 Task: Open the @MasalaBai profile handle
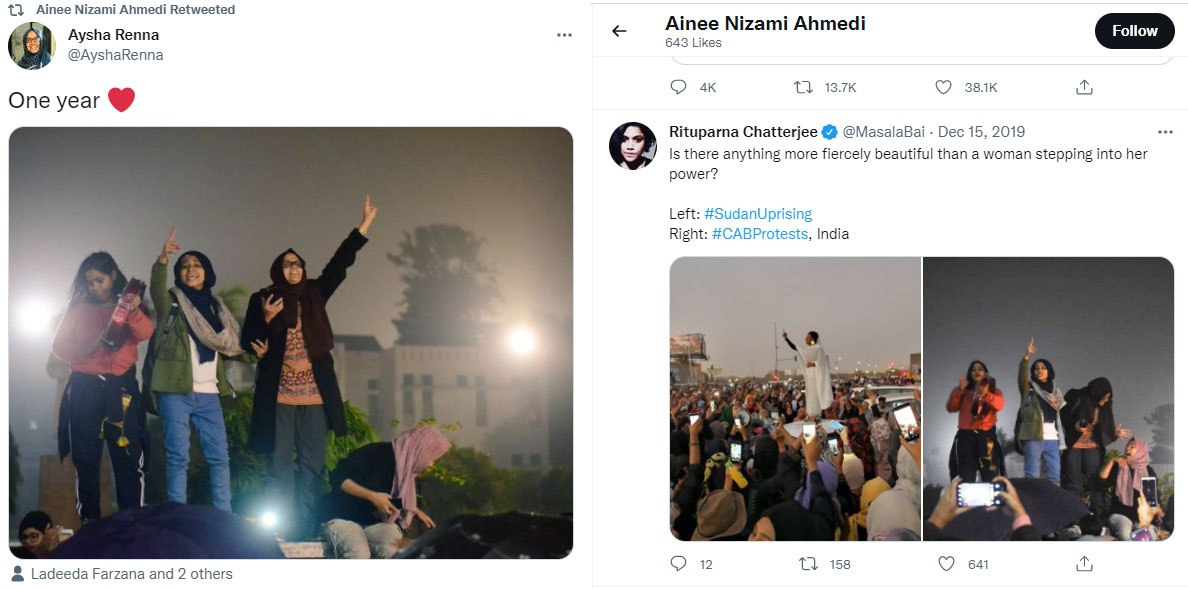click(x=883, y=132)
